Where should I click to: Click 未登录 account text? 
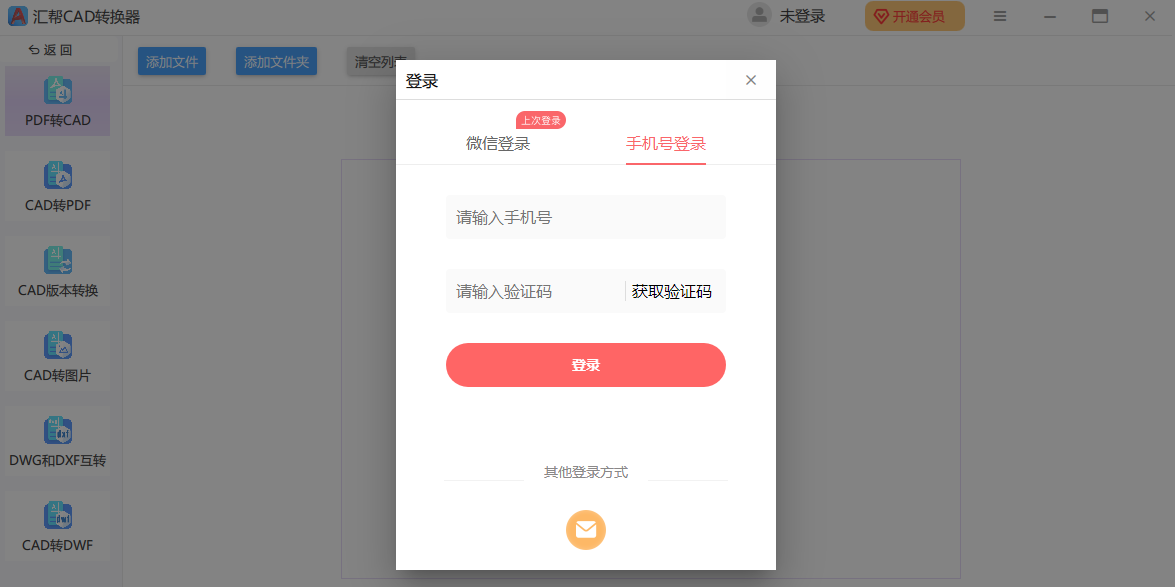point(803,16)
